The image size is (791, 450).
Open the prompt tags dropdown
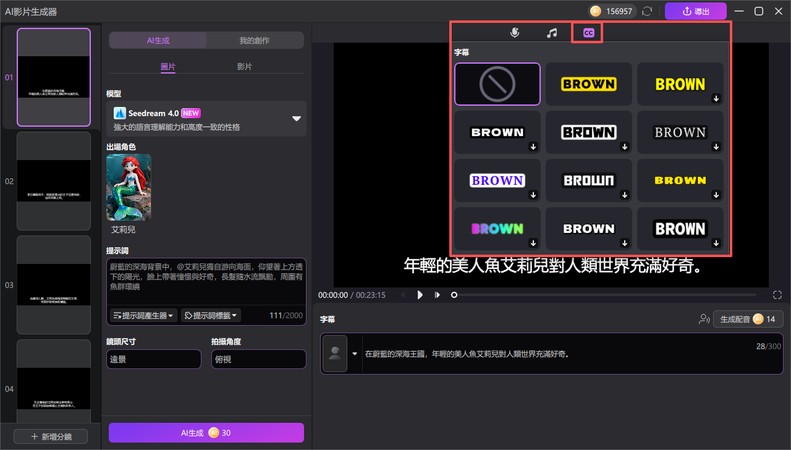211,315
